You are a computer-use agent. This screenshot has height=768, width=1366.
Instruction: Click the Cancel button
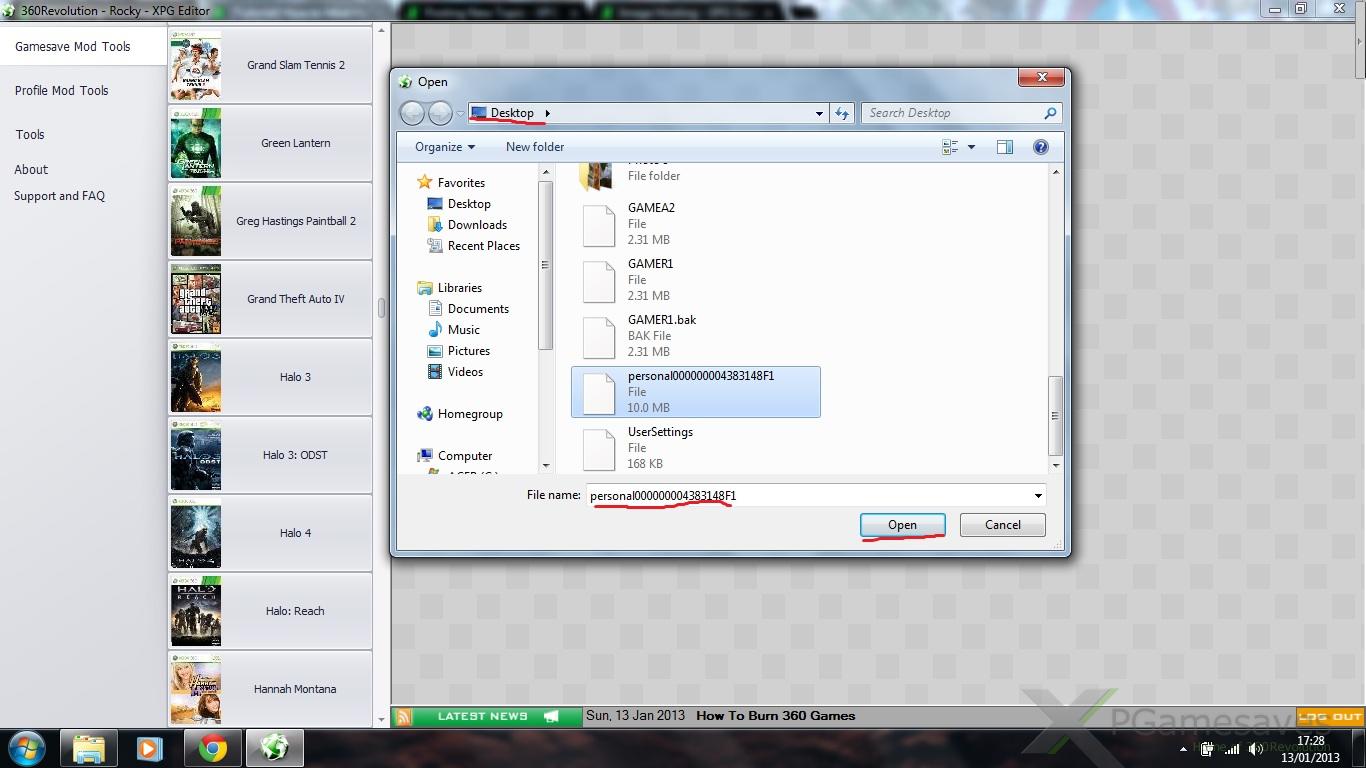[x=1002, y=525]
